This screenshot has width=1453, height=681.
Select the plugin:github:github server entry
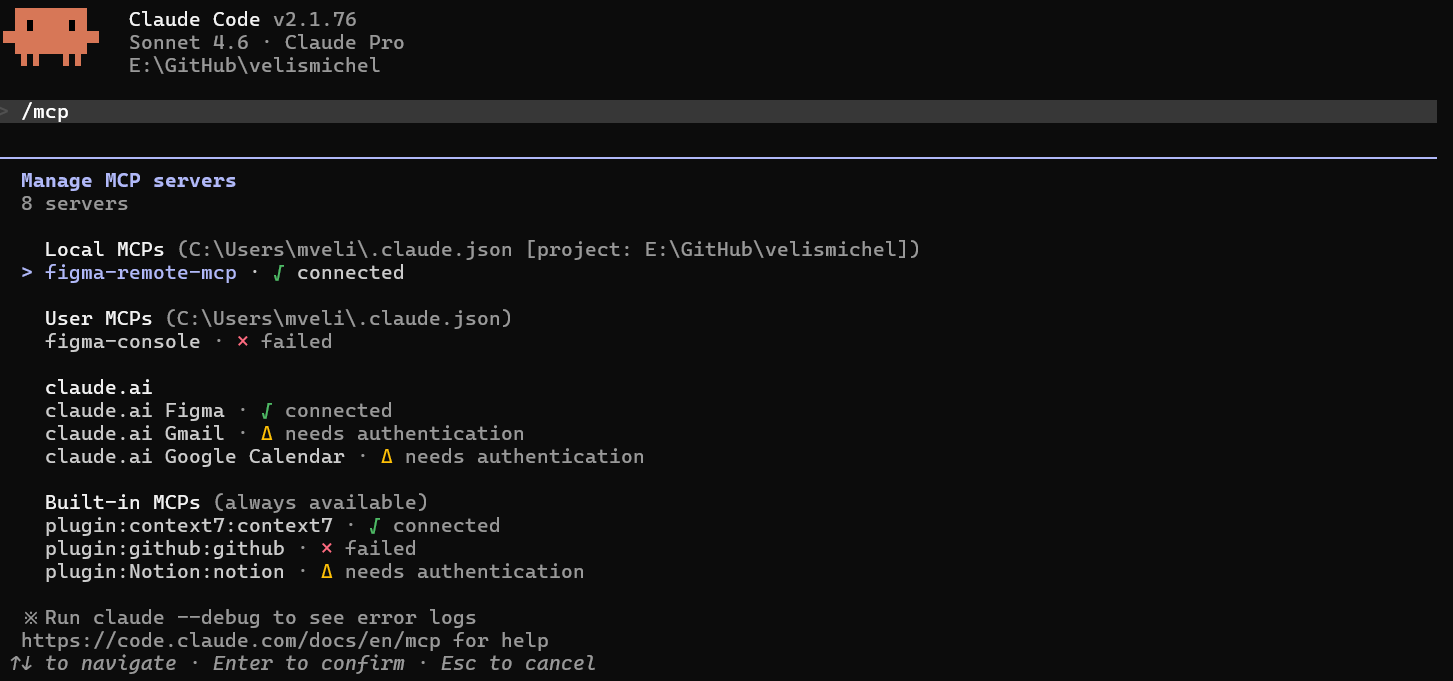[230, 549]
